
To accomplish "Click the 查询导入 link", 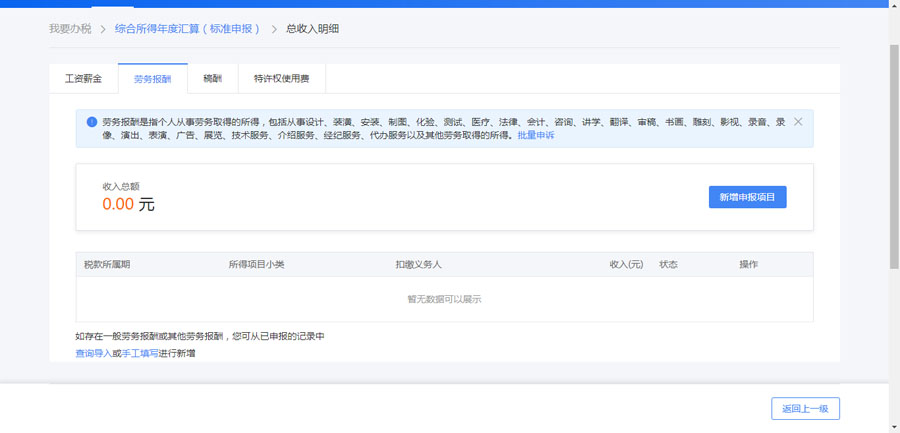I will click(93, 354).
